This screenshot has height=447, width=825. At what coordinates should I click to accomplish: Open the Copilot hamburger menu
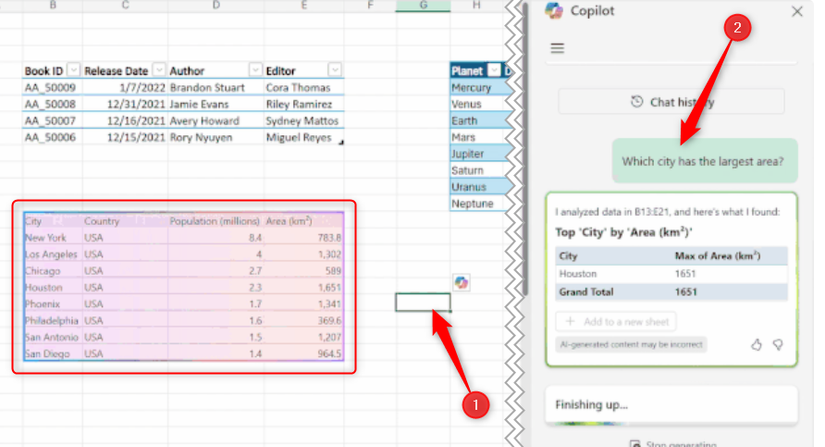(558, 48)
